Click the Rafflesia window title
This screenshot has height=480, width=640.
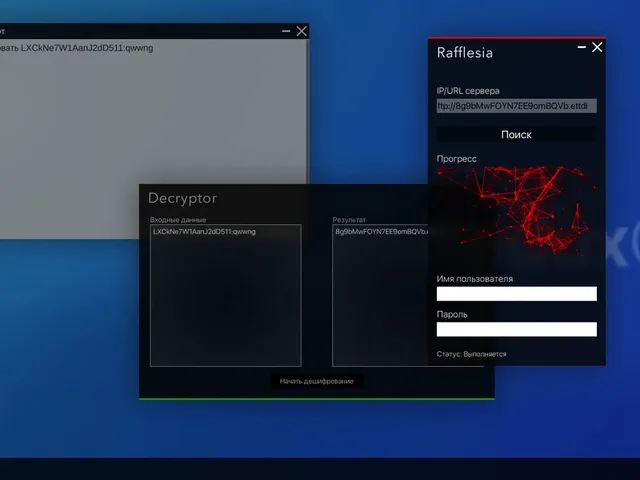pos(464,53)
